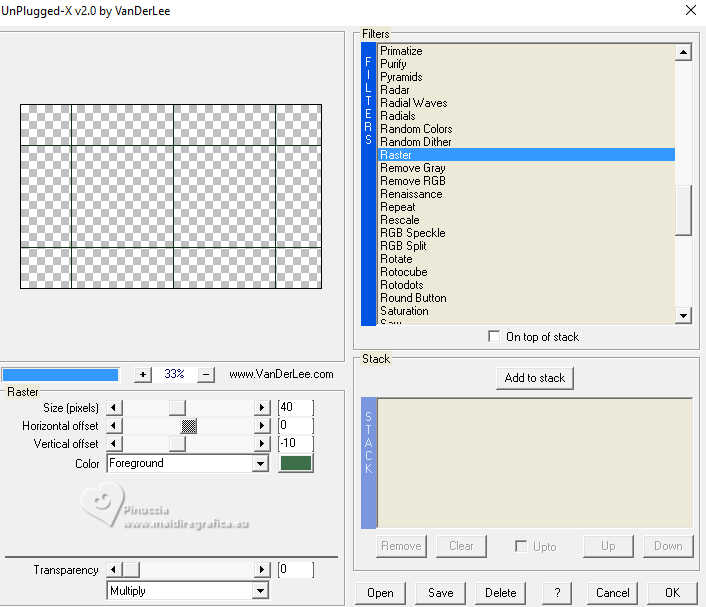Click the question mark help button
Image resolution: width=706 pixels, height=607 pixels.
click(557, 592)
